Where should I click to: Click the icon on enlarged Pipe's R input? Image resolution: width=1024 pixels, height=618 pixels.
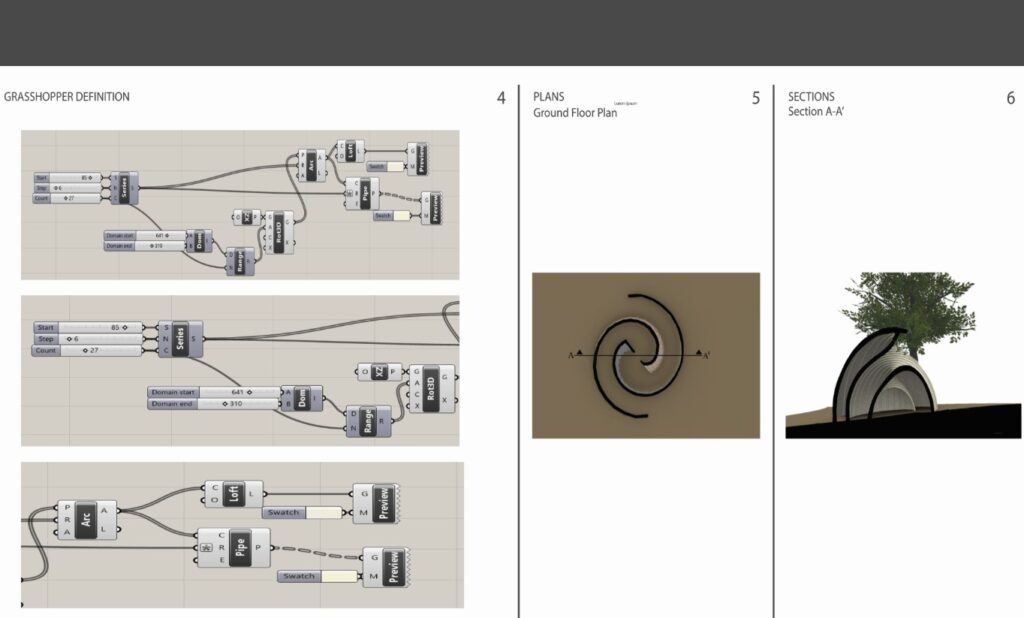point(209,547)
